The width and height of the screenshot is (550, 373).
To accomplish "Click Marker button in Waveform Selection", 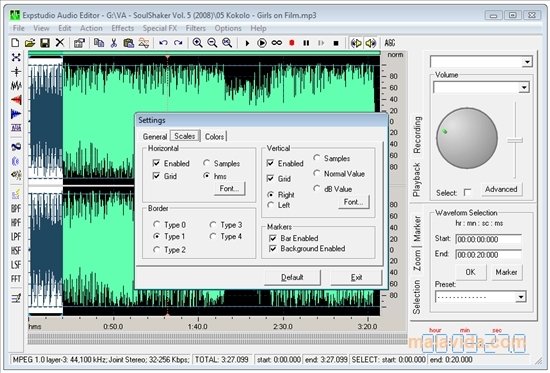I will click(x=506, y=272).
